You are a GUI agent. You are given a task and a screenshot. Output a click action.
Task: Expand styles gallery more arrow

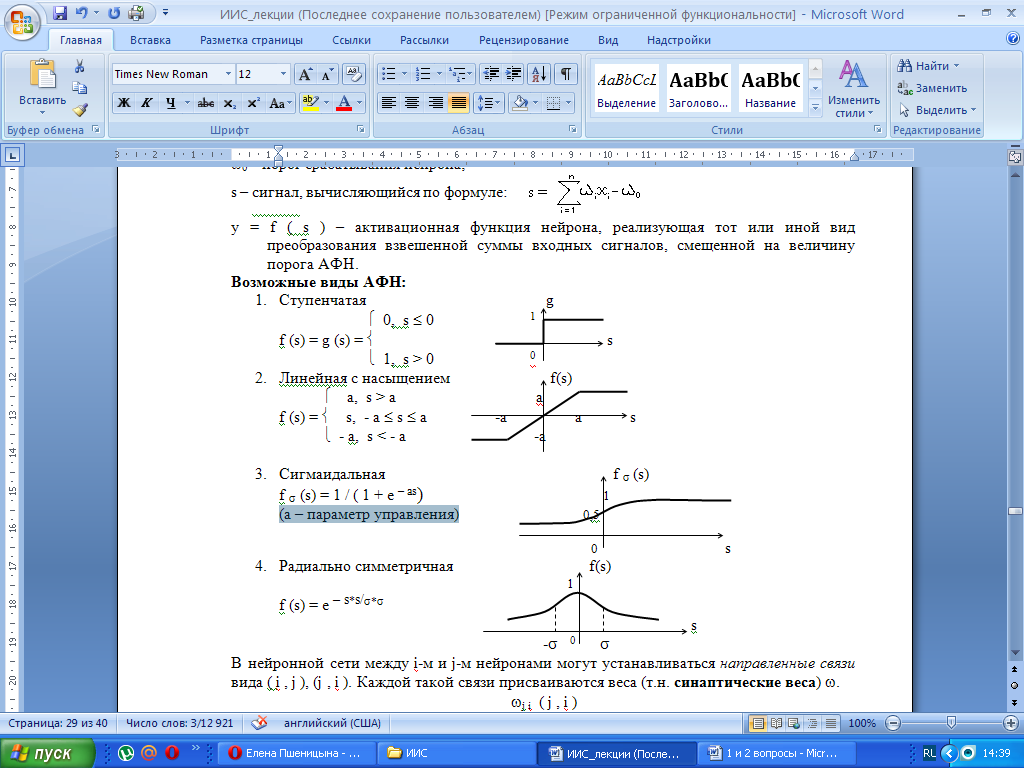tap(815, 109)
